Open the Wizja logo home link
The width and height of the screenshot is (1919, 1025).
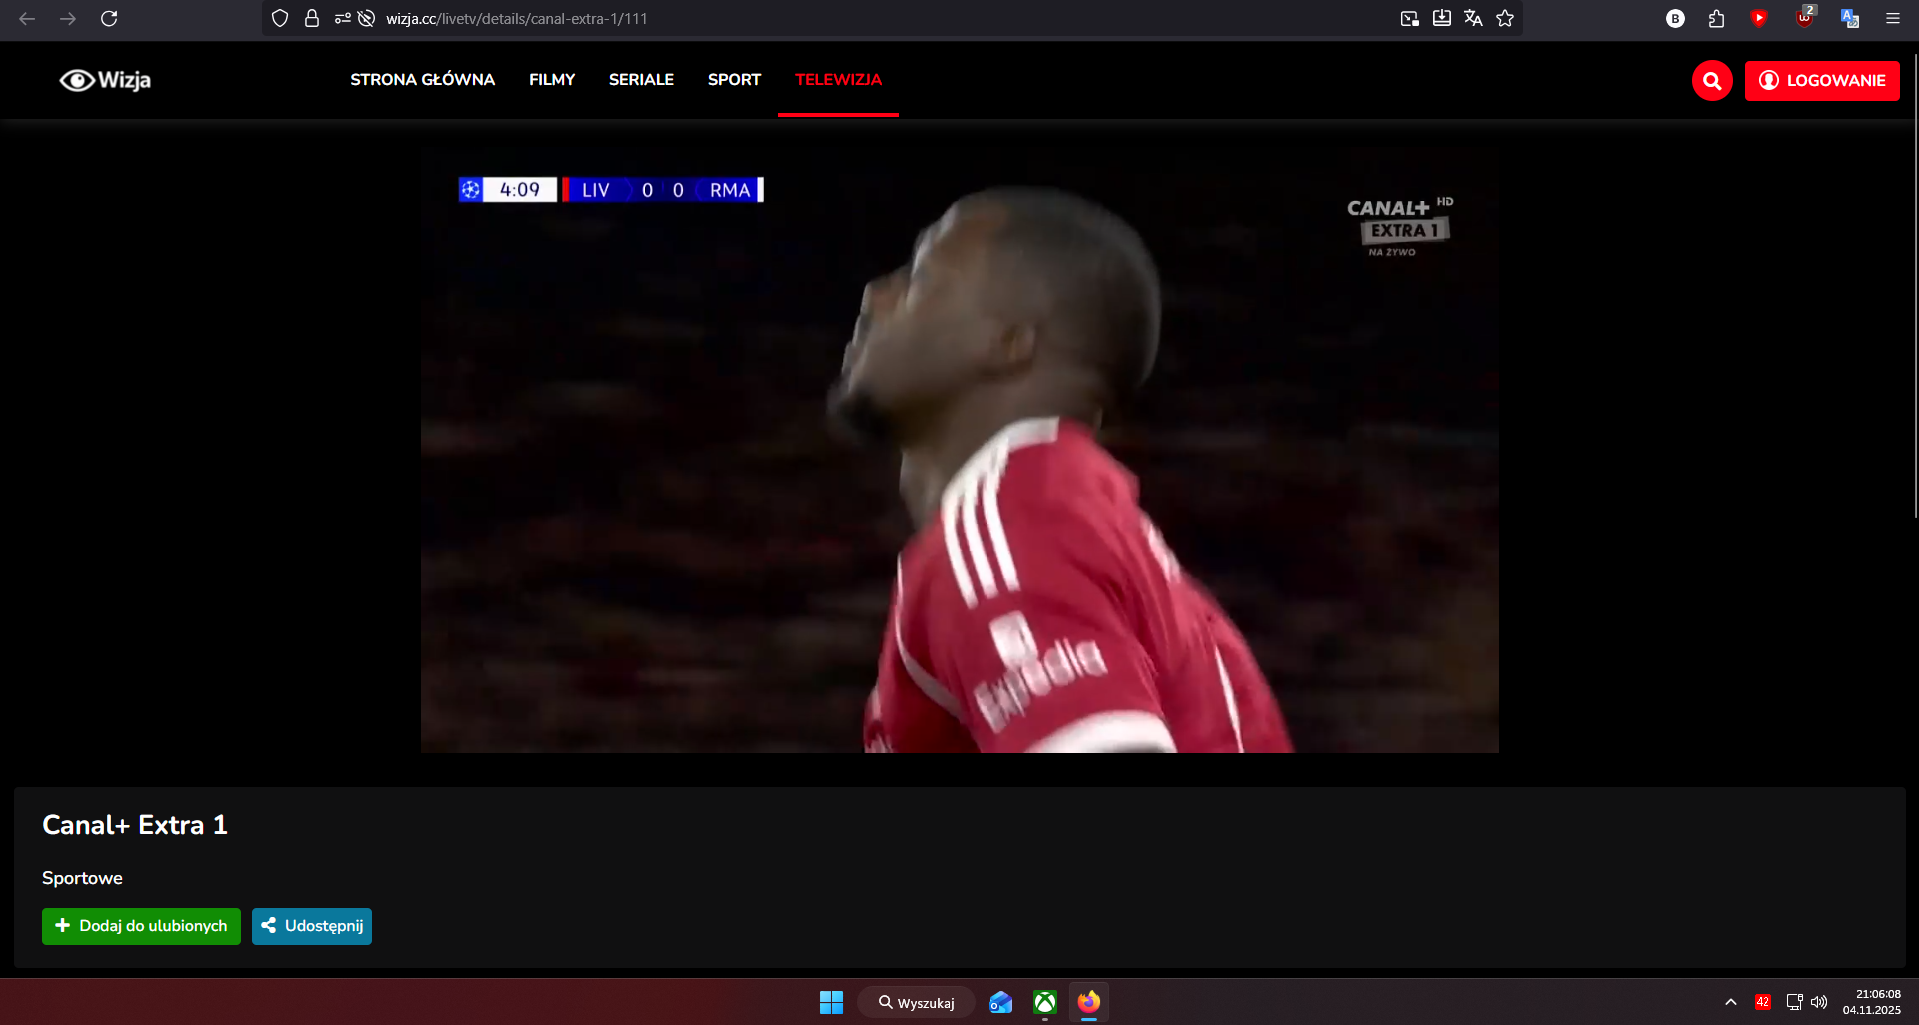pyautogui.click(x=105, y=80)
